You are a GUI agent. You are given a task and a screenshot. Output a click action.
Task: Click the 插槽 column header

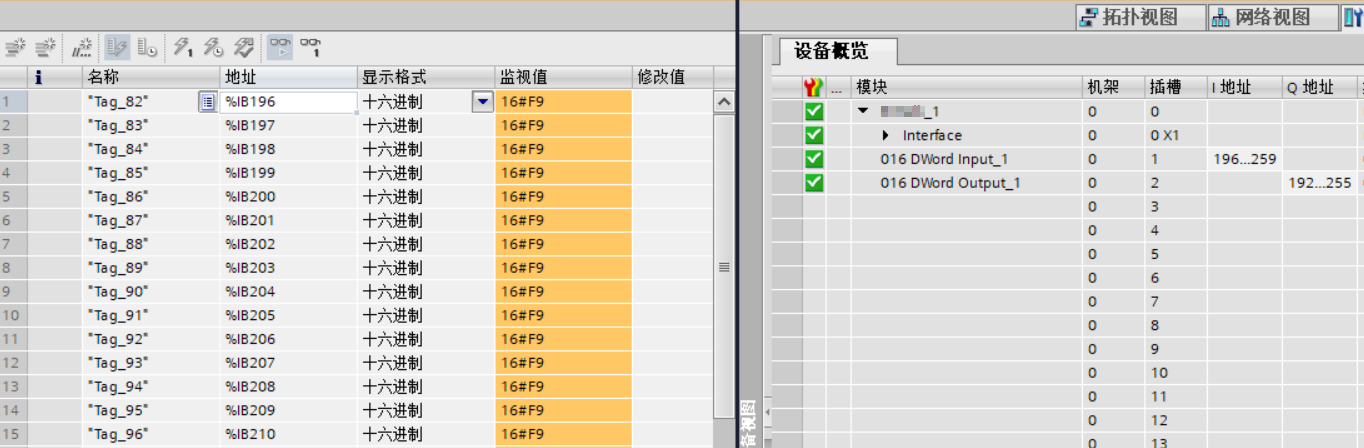(1175, 87)
